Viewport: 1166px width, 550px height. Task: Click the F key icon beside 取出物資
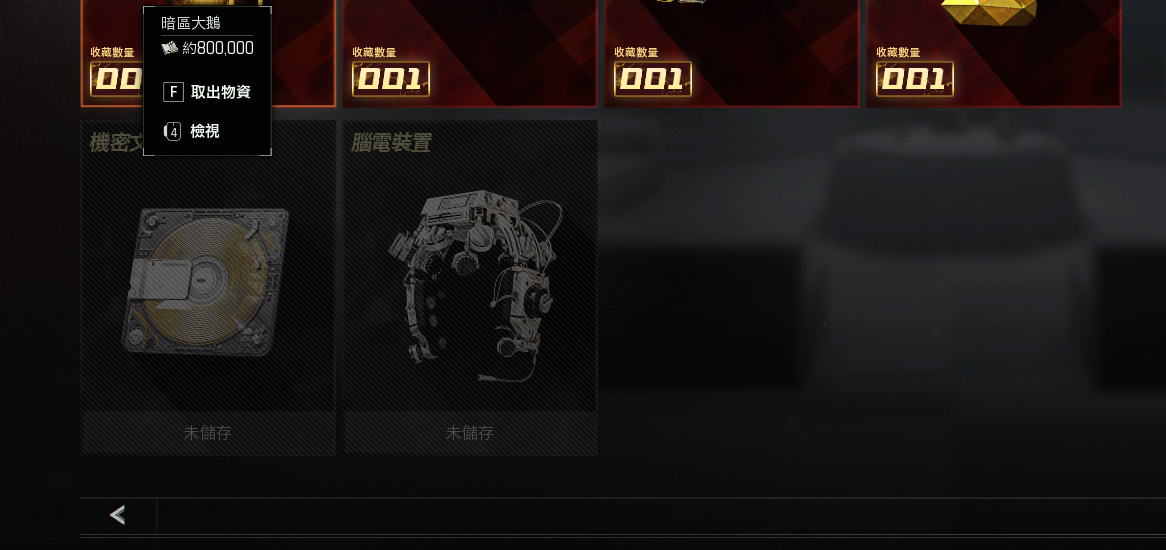click(173, 92)
